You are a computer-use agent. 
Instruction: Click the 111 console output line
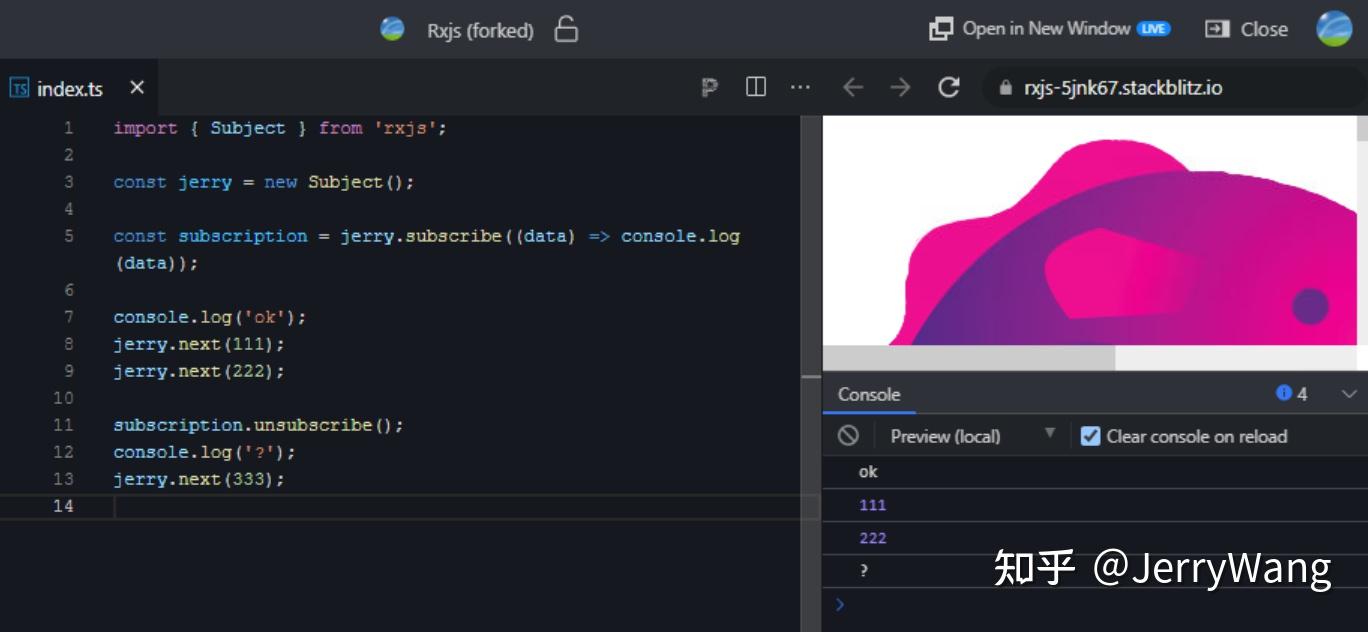(1095, 505)
